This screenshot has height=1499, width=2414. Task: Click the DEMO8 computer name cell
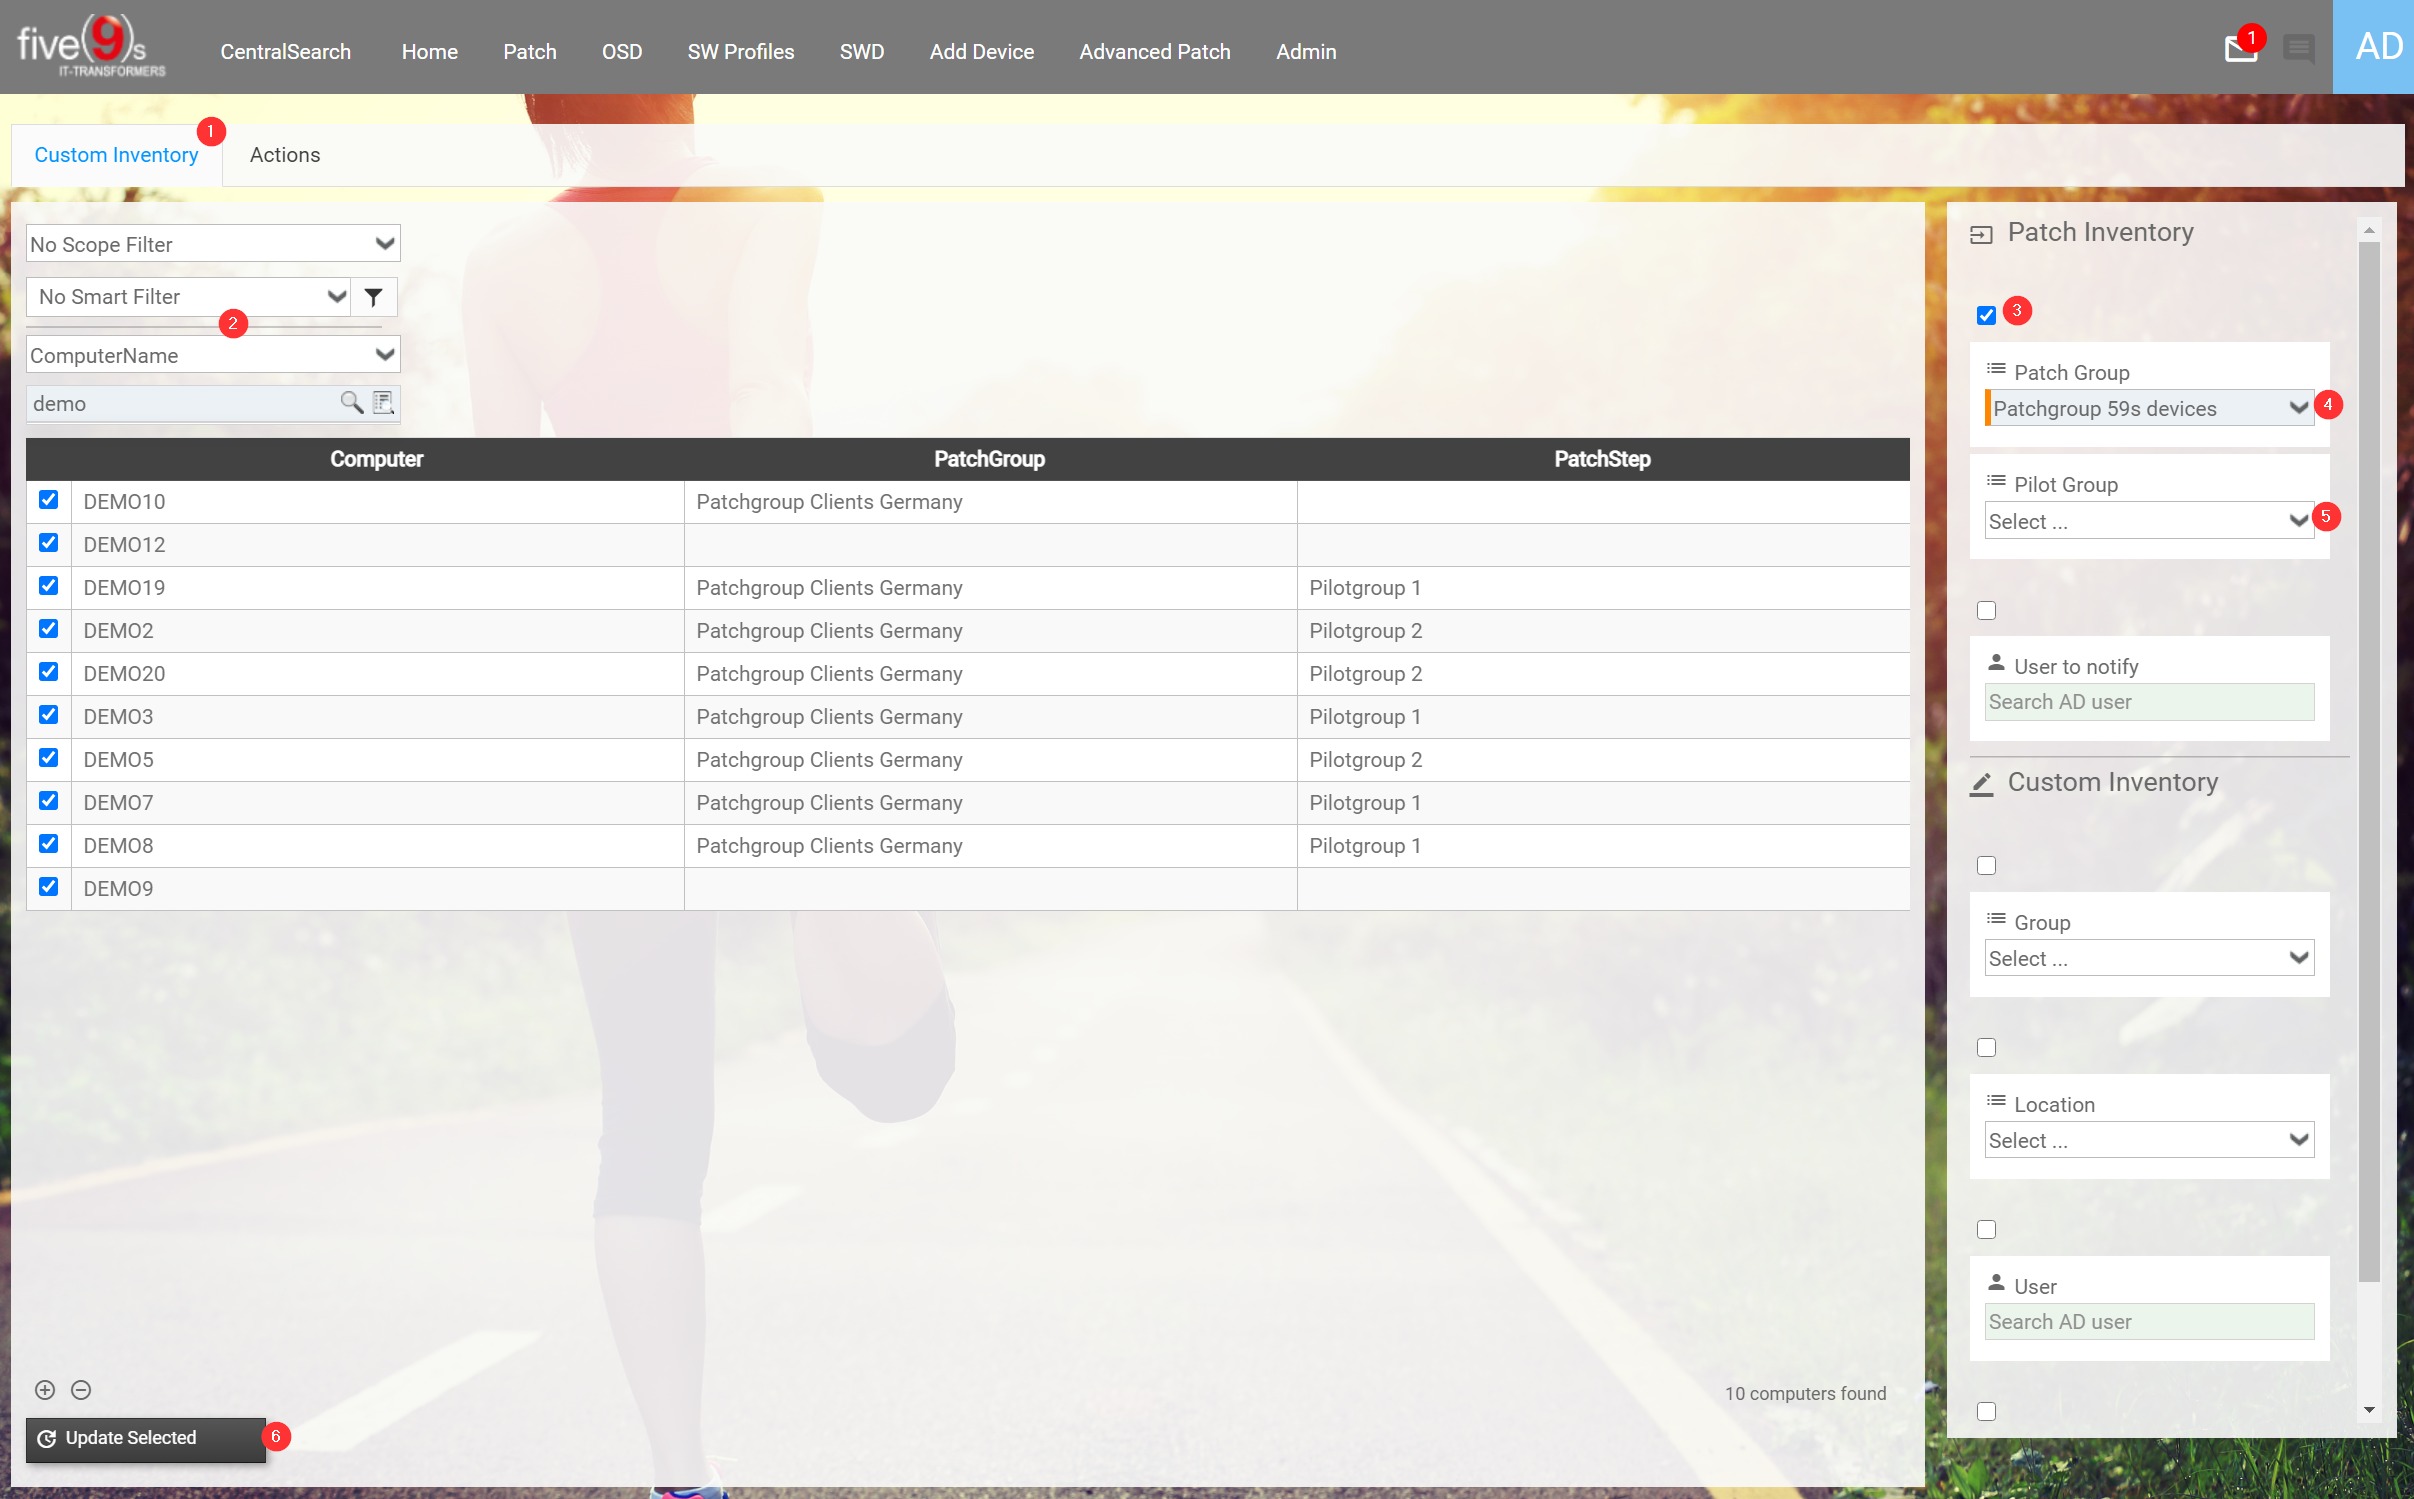pos(378,846)
